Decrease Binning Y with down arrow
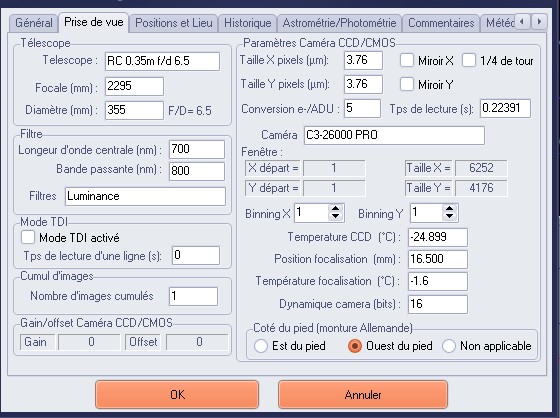This screenshot has height=418, width=560. pyautogui.click(x=450, y=217)
